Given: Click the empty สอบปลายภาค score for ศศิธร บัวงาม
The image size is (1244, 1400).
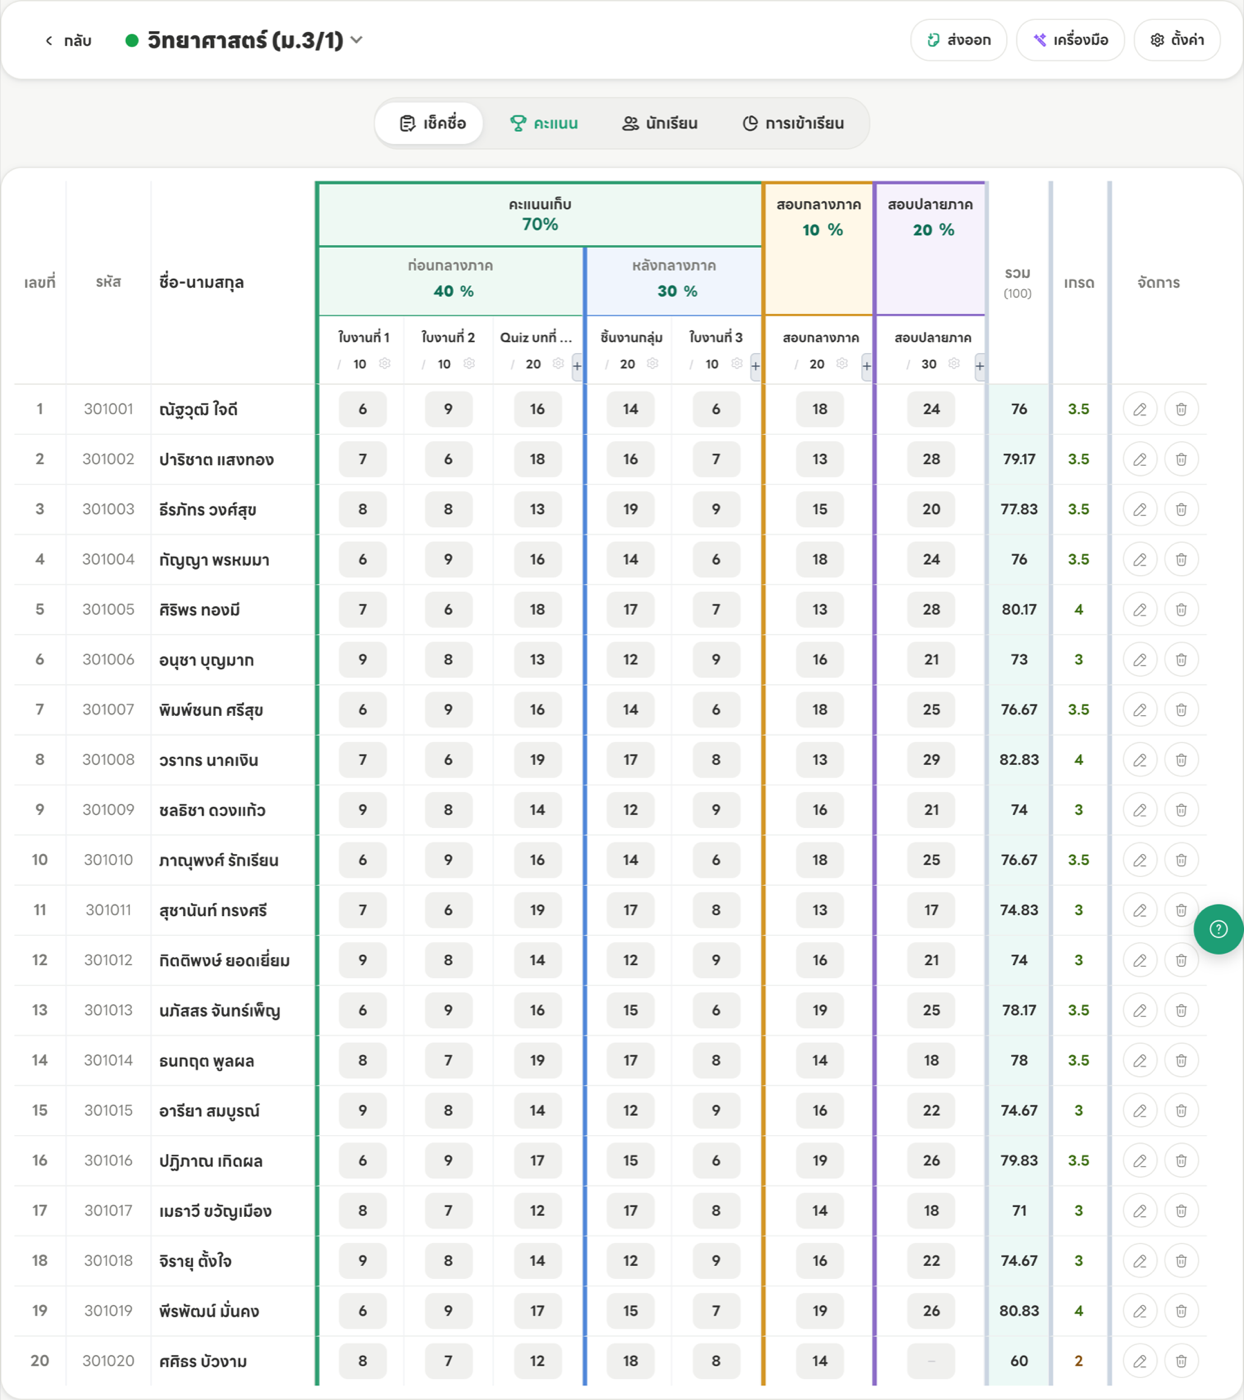Looking at the screenshot, I should pyautogui.click(x=931, y=1361).
